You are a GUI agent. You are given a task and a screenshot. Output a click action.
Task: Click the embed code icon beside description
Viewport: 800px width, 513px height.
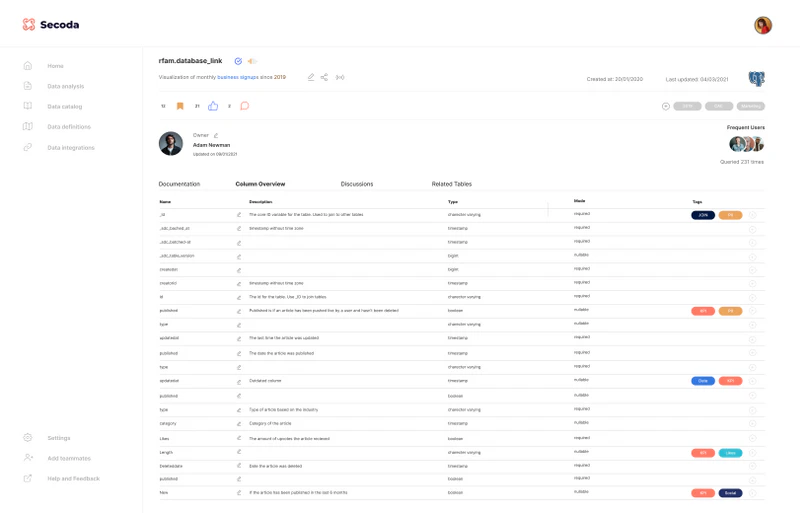click(340, 77)
